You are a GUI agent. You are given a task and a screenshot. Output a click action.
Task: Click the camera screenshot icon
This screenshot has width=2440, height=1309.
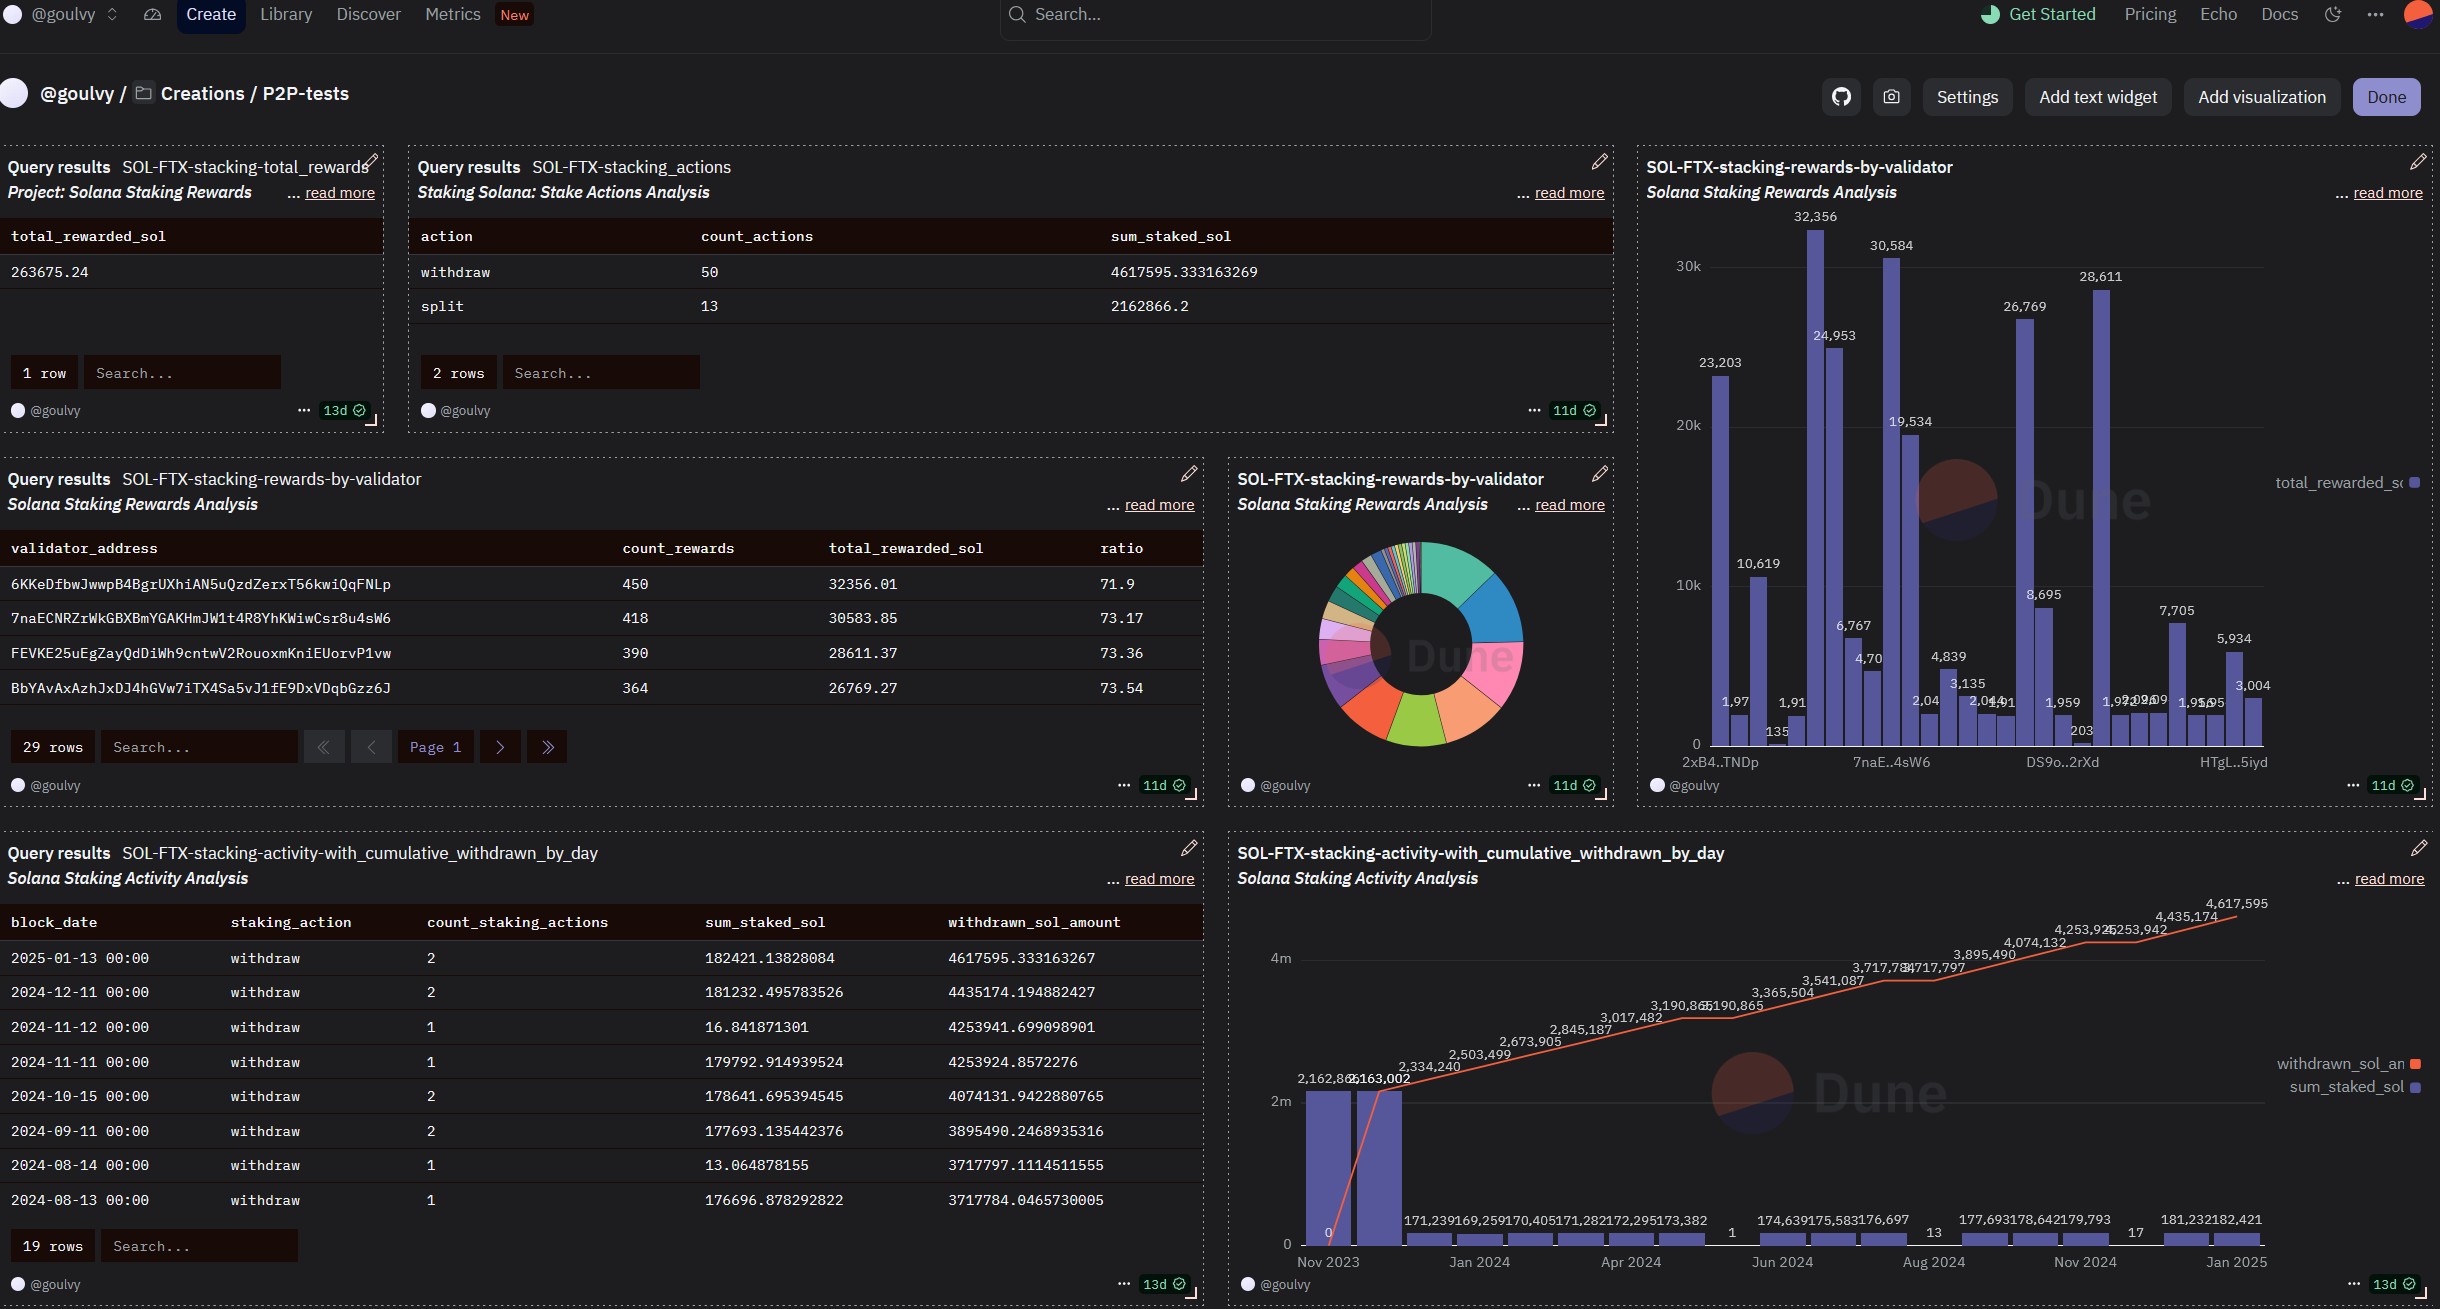1891,97
